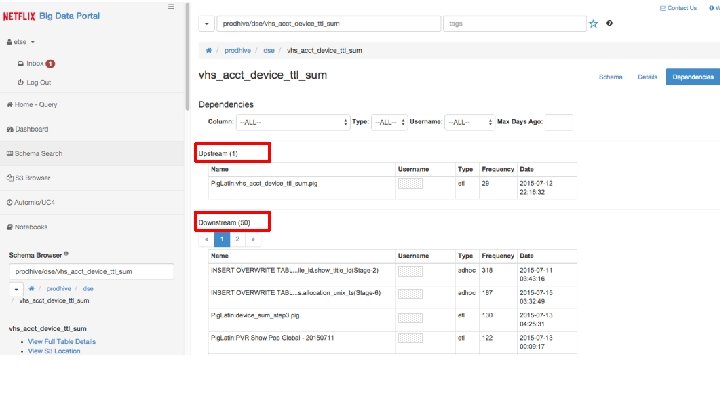The height and width of the screenshot is (405, 720).
Task: Click the Netflix Big Data Portal logo
Action: coord(51,16)
